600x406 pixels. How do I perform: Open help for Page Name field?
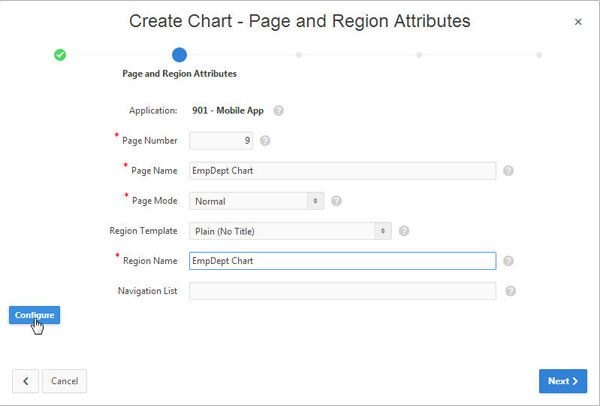click(508, 171)
